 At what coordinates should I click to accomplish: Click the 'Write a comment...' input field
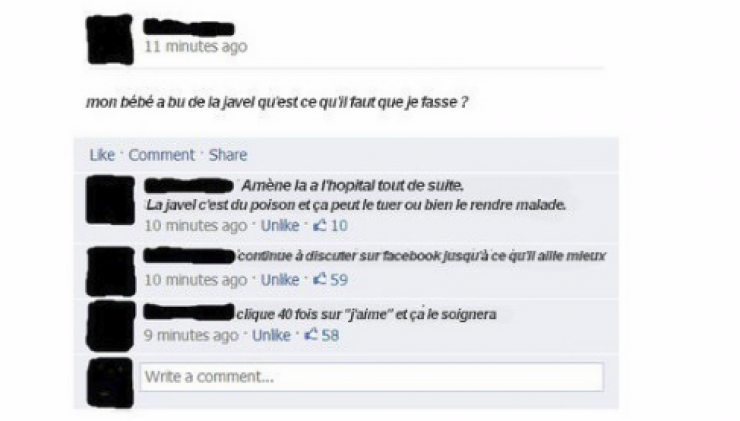[371, 377]
